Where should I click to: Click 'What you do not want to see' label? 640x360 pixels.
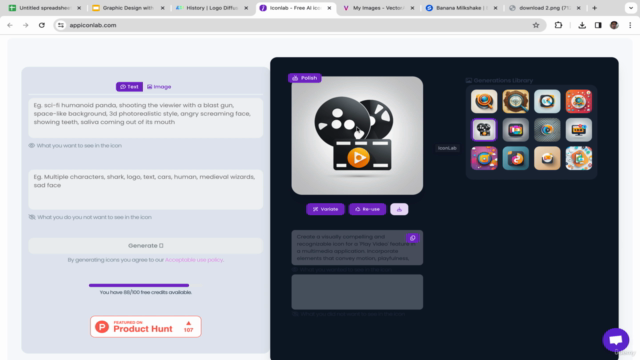pos(94,217)
